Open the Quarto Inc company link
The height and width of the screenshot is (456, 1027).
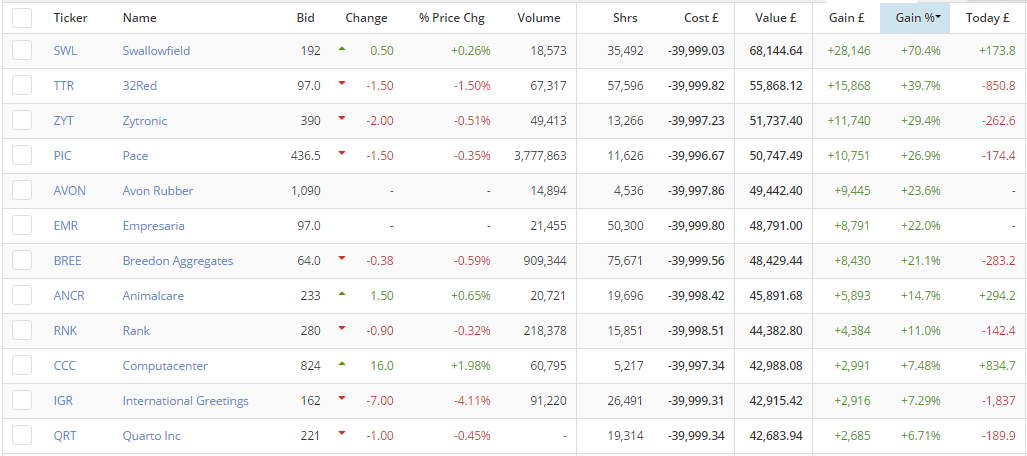pyautogui.click(x=151, y=436)
